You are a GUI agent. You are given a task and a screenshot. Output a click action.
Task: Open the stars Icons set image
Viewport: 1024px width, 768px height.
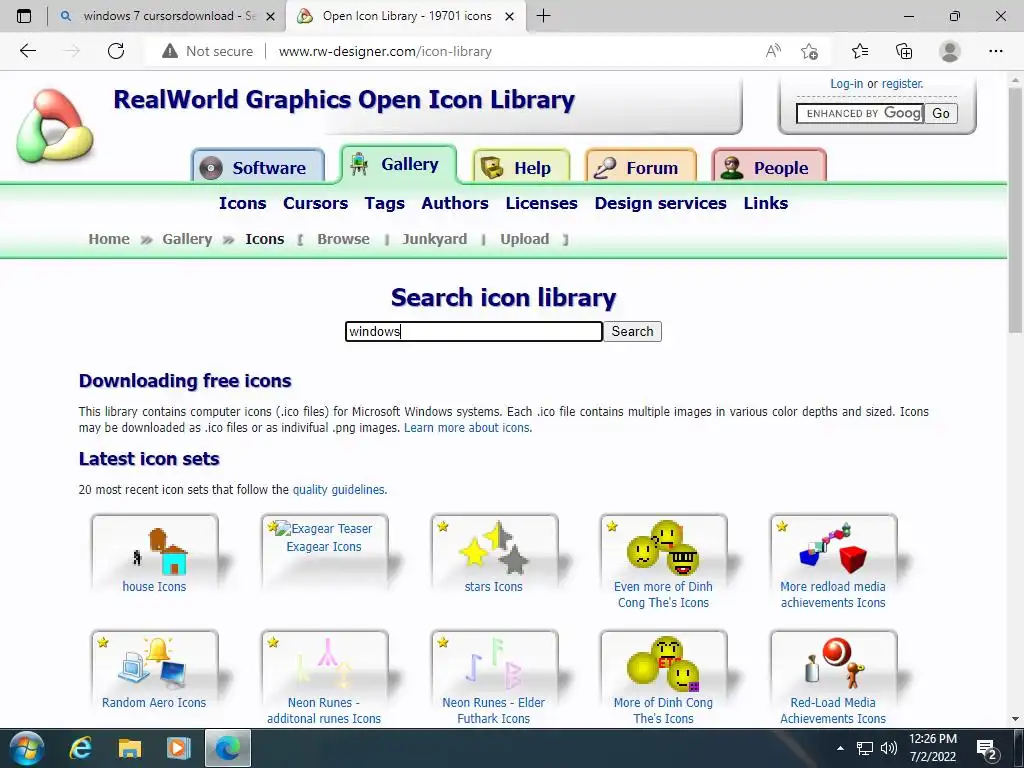coord(494,547)
